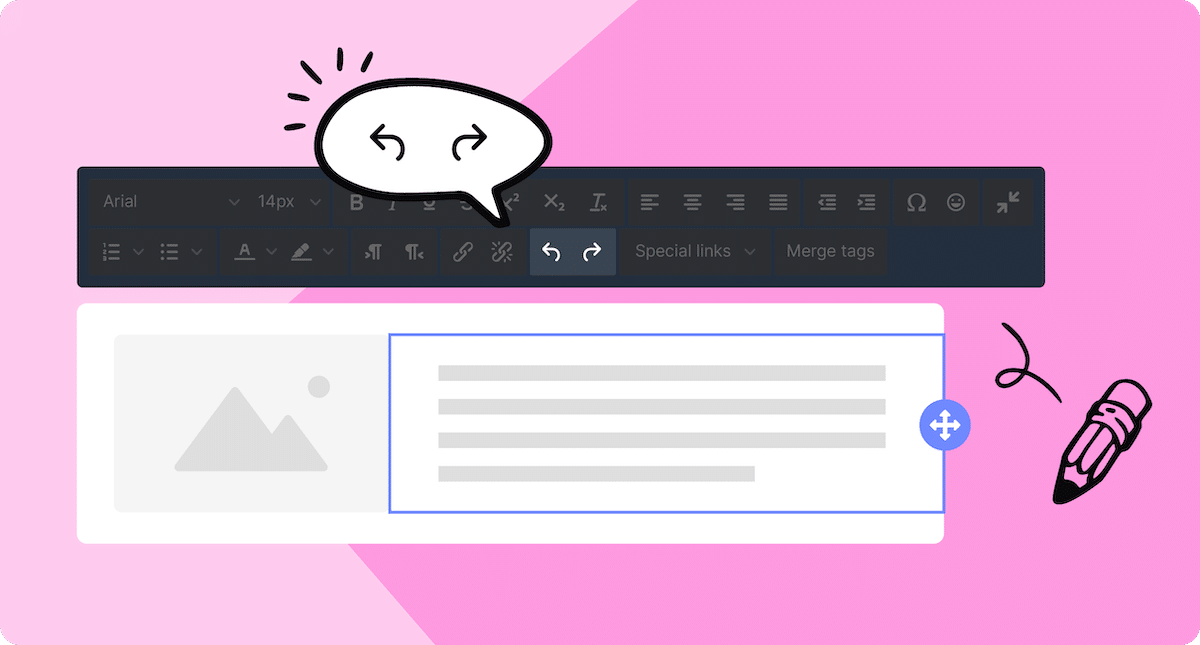Click the blue move handle on text block
The image size is (1200, 645).
(944, 426)
